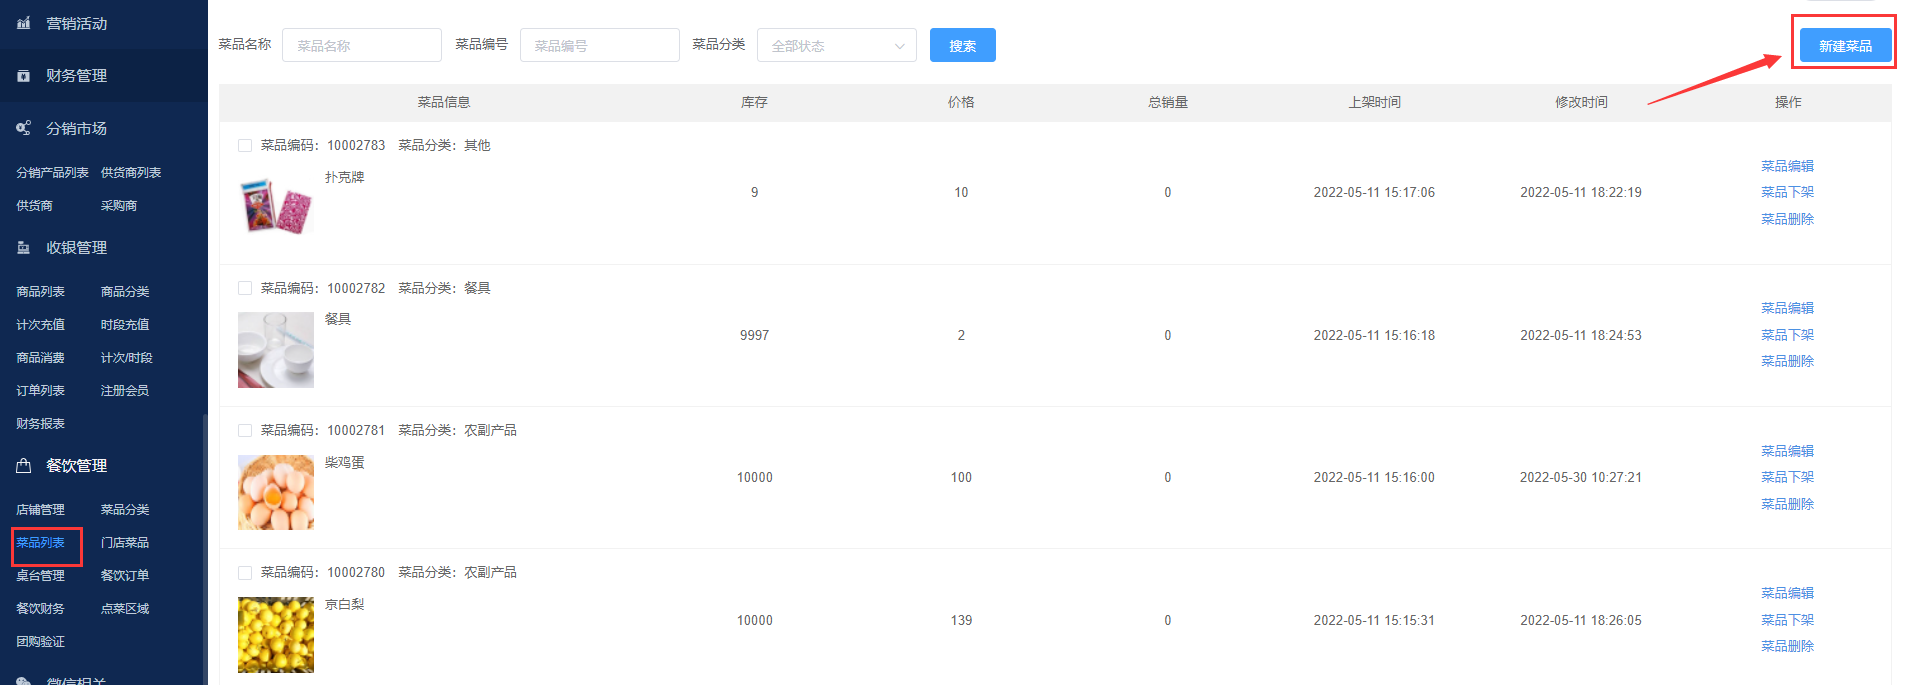
Task: Click the 新建菜品 button
Action: 1844,46
